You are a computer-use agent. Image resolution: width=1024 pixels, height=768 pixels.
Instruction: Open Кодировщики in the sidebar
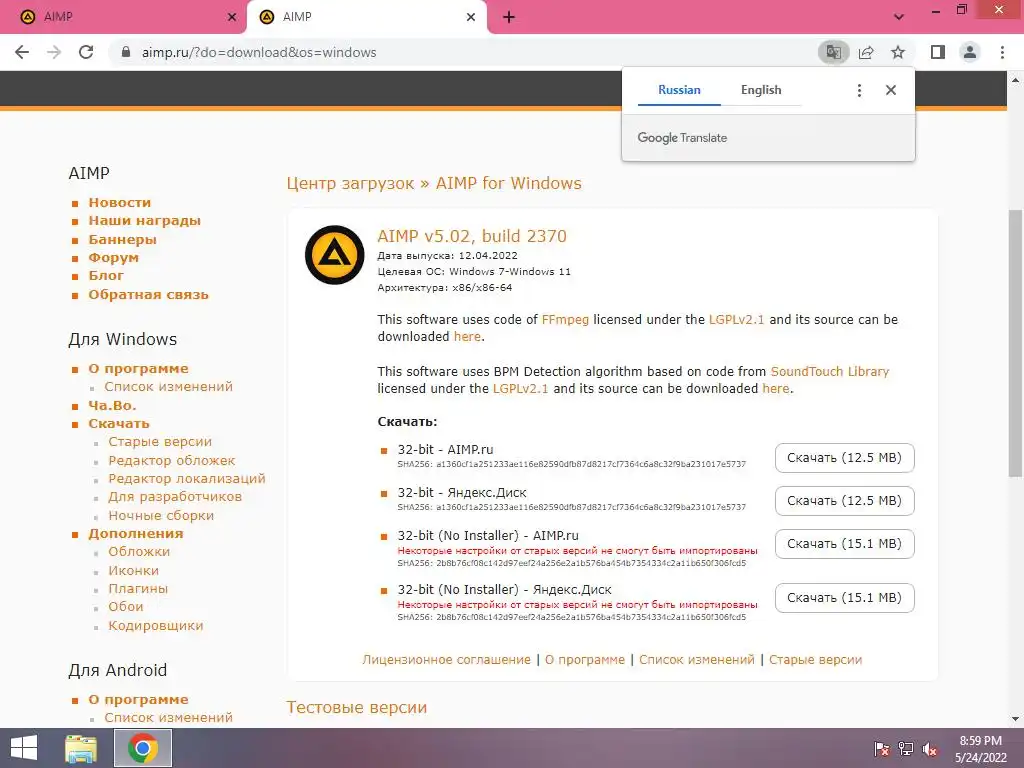155,626
